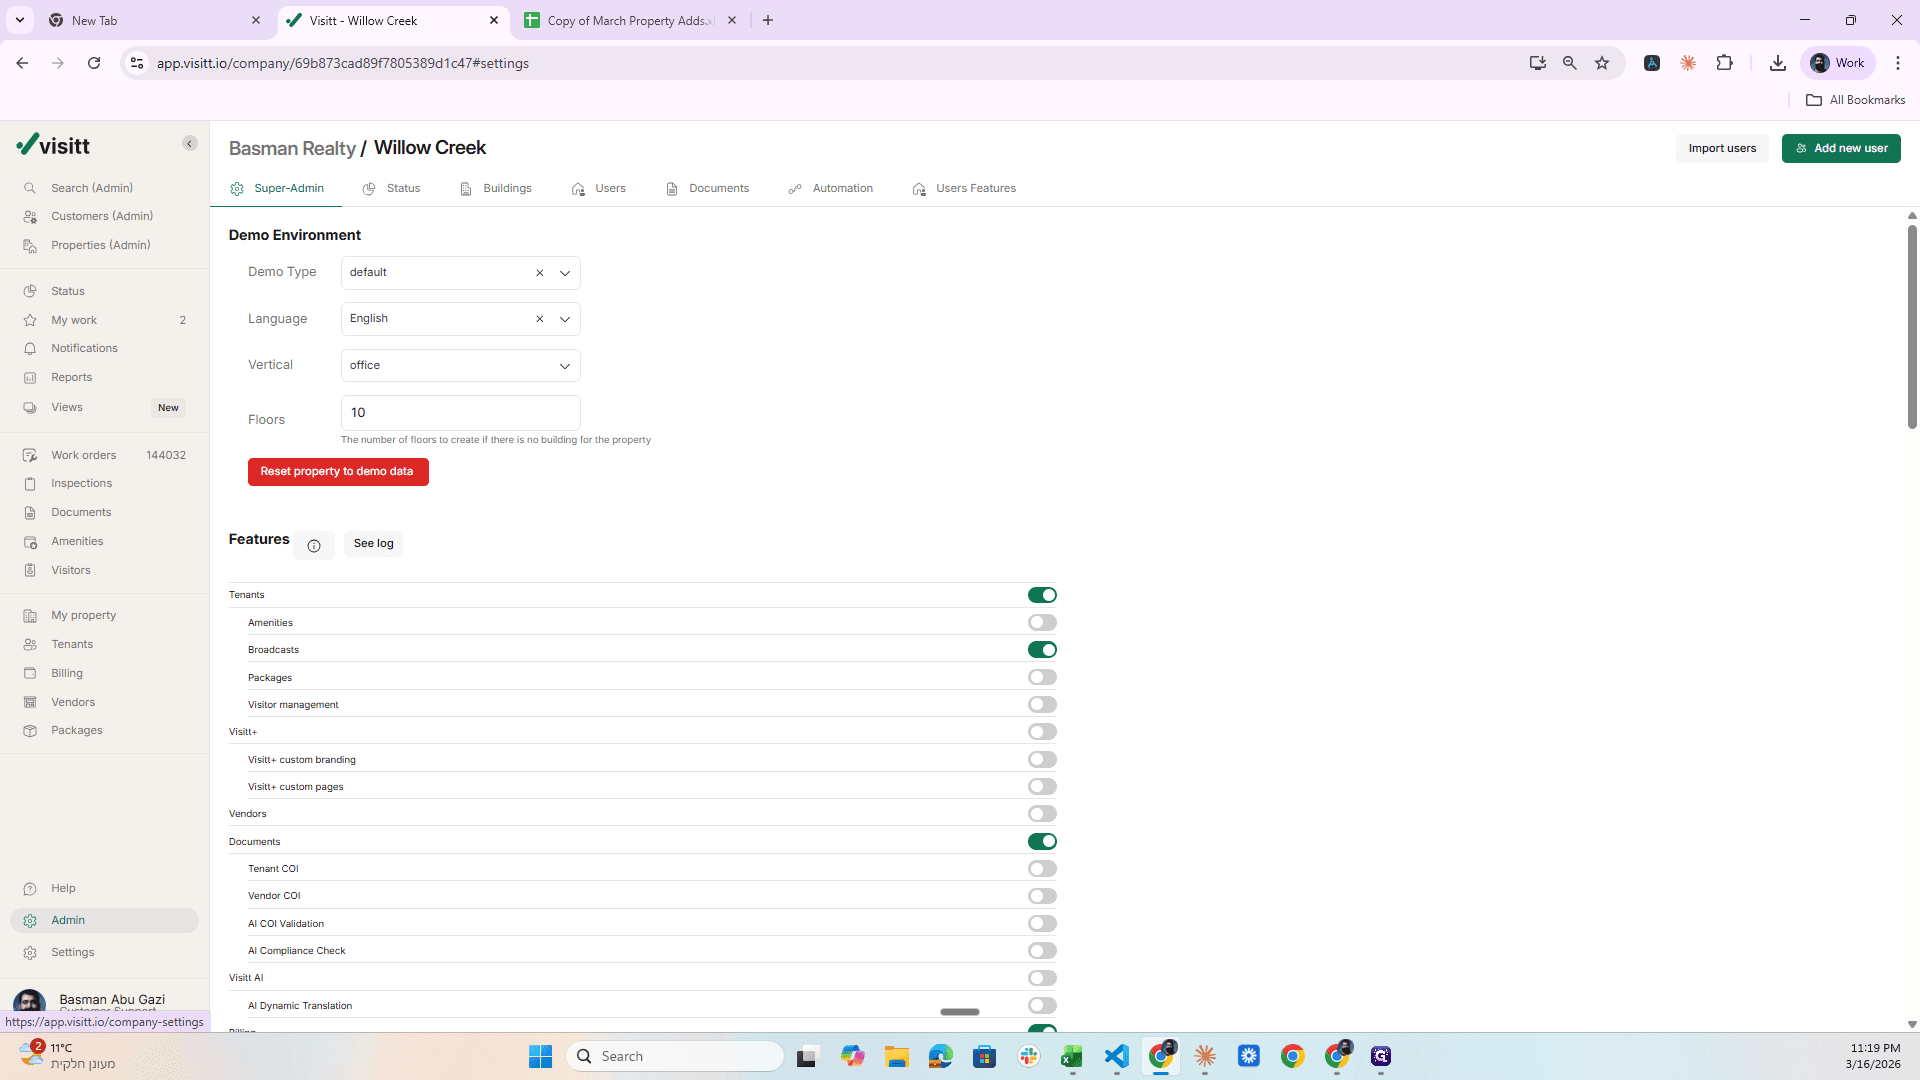Open the Vertical office dropdown
The height and width of the screenshot is (1080, 1920).
click(x=460, y=365)
